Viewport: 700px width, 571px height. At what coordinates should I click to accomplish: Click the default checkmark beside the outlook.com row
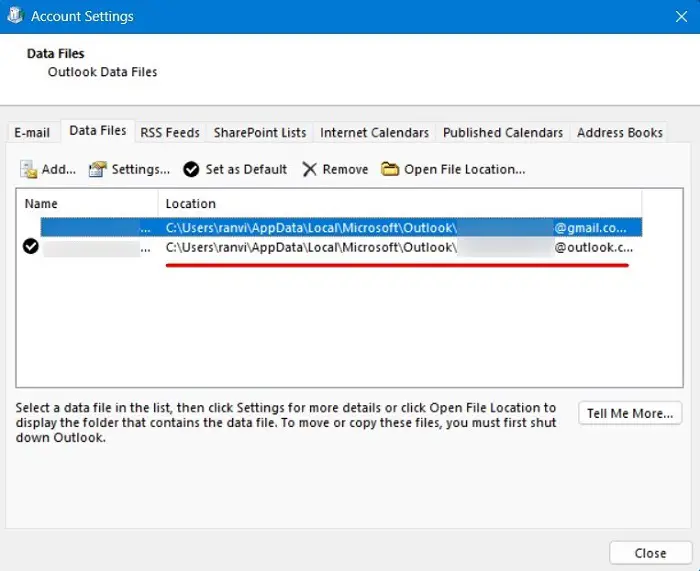click(31, 246)
